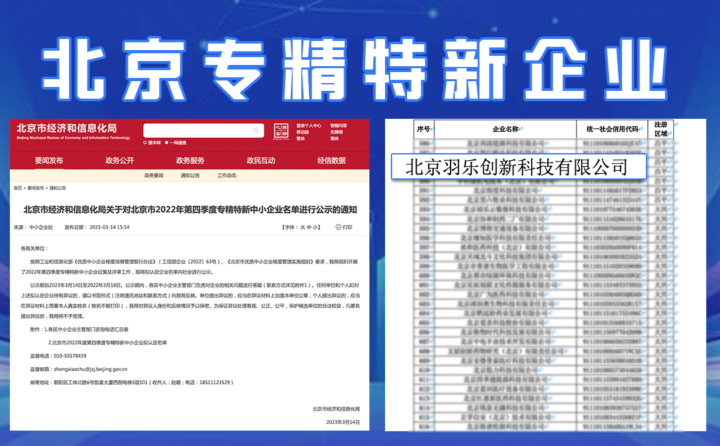This screenshot has height=446, width=720.
Task: Switch to the 政民互动 navigation tab
Action: click(261, 160)
